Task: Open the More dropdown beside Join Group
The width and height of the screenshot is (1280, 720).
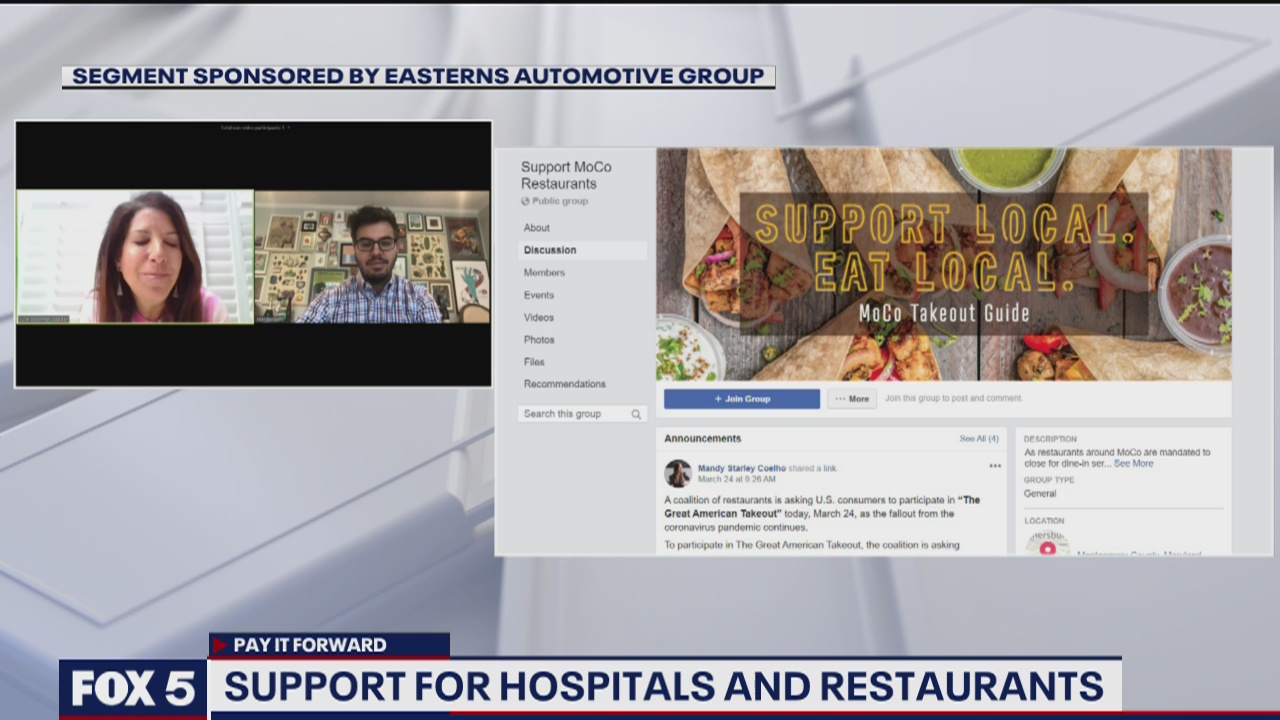Action: pos(851,399)
